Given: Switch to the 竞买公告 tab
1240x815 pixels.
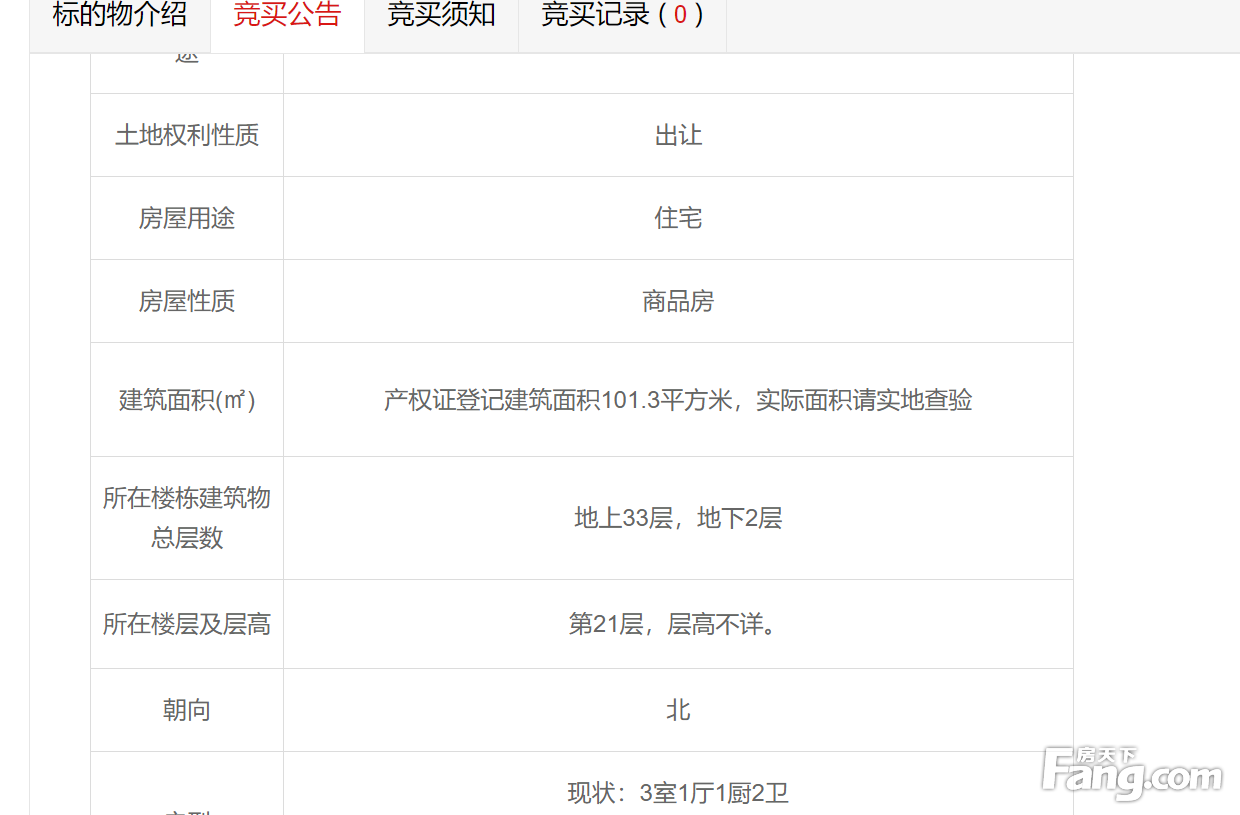Looking at the screenshot, I should 287,16.
